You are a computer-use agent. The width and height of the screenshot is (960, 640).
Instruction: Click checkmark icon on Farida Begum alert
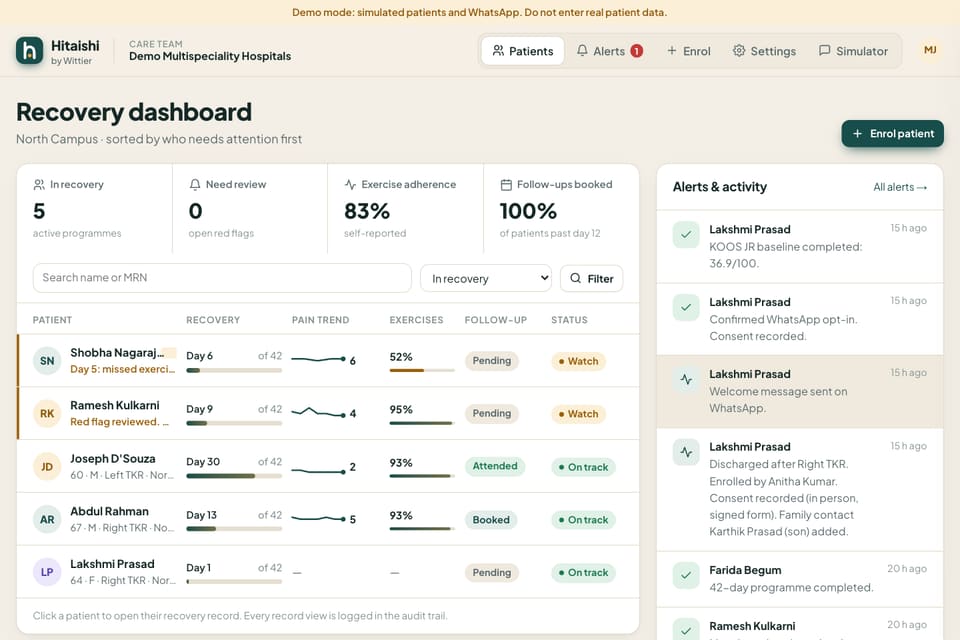686,575
